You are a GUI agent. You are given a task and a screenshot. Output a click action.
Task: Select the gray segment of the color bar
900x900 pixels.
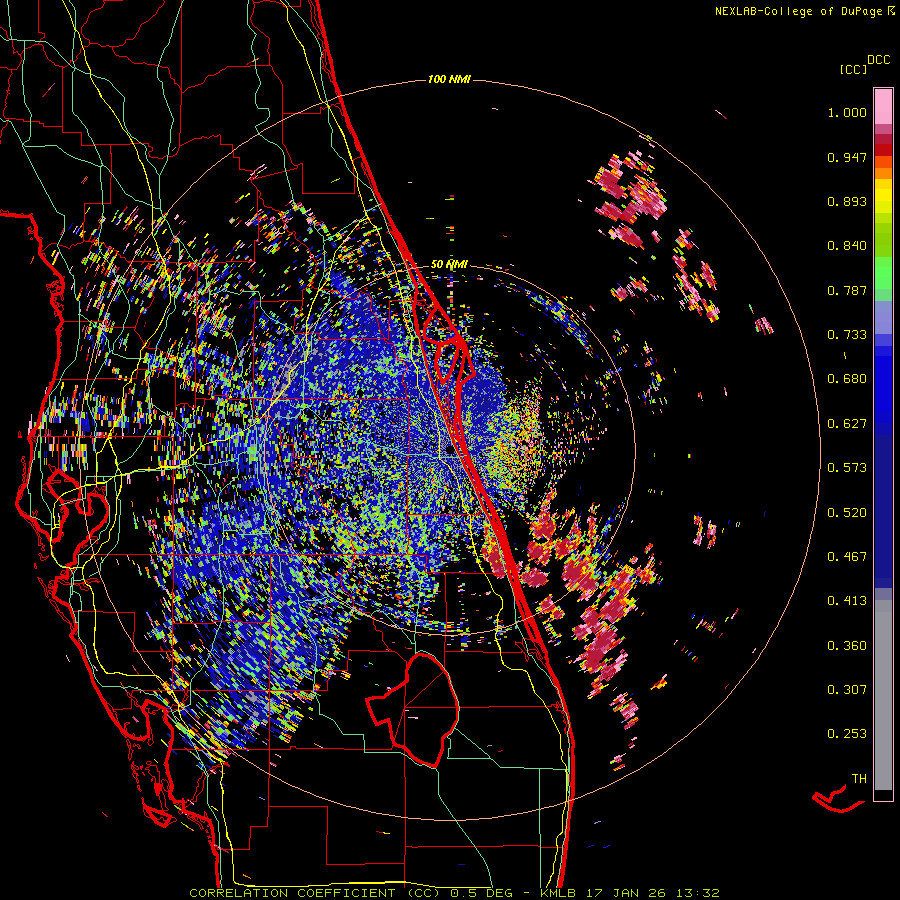(x=883, y=695)
